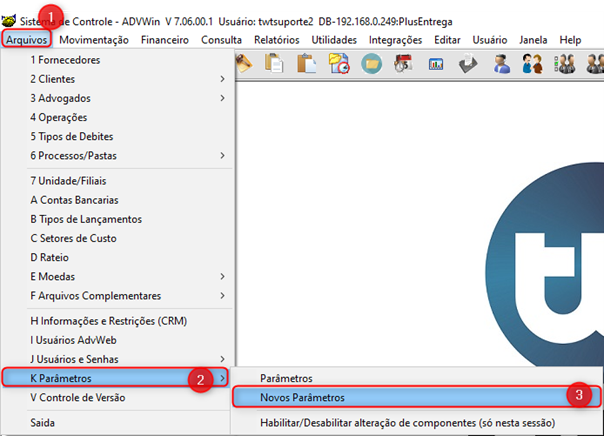Viewport: 604px width, 436px height.
Task: Choose Saida to exit
Action: (117, 423)
